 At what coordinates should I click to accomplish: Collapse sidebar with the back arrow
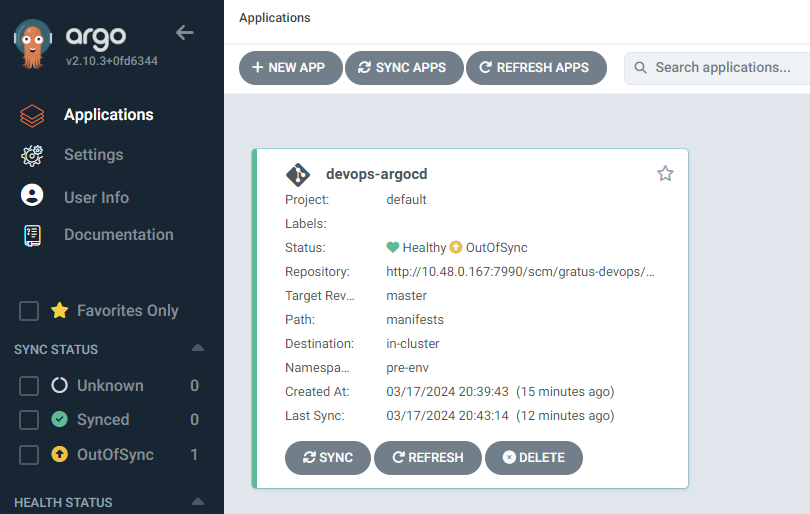point(185,33)
